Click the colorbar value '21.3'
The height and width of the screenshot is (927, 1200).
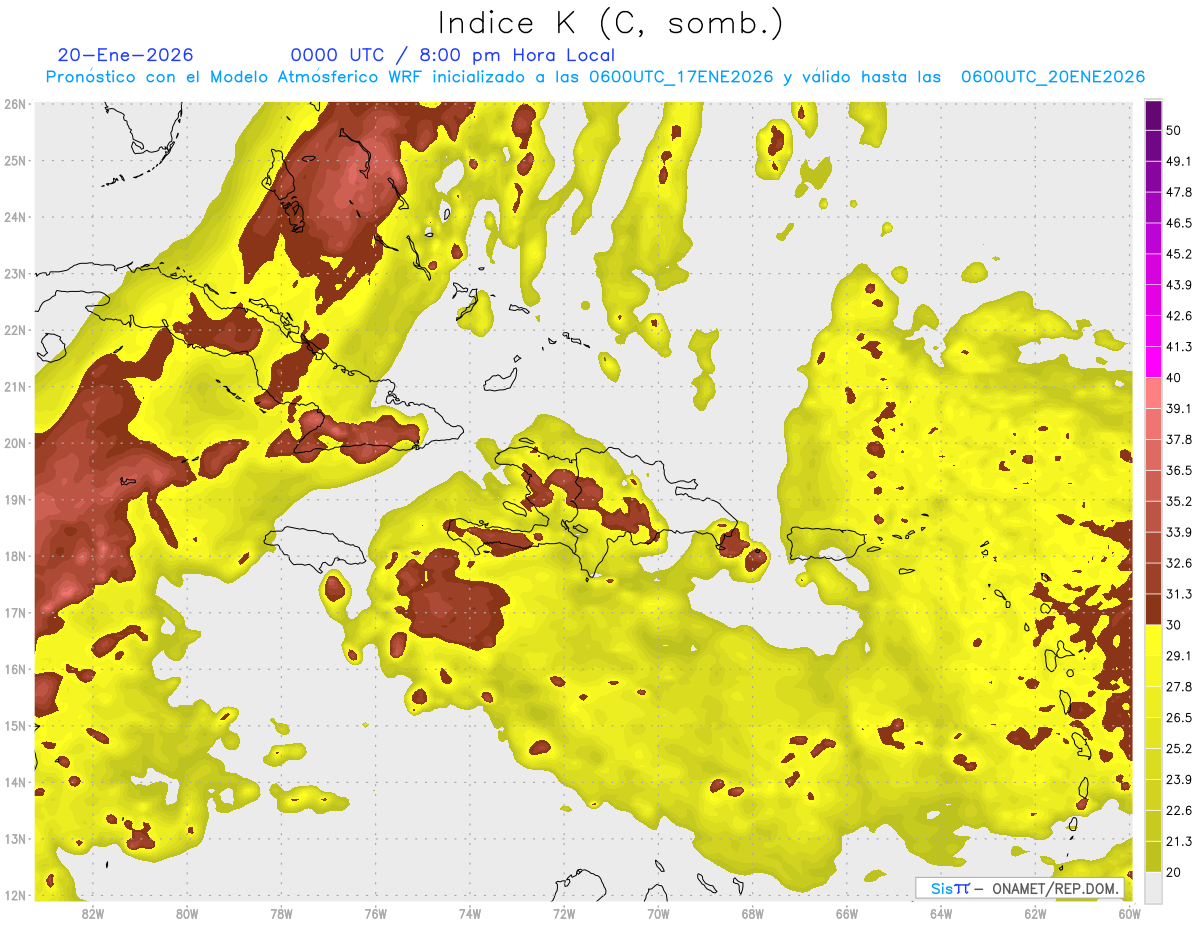coord(1179,842)
